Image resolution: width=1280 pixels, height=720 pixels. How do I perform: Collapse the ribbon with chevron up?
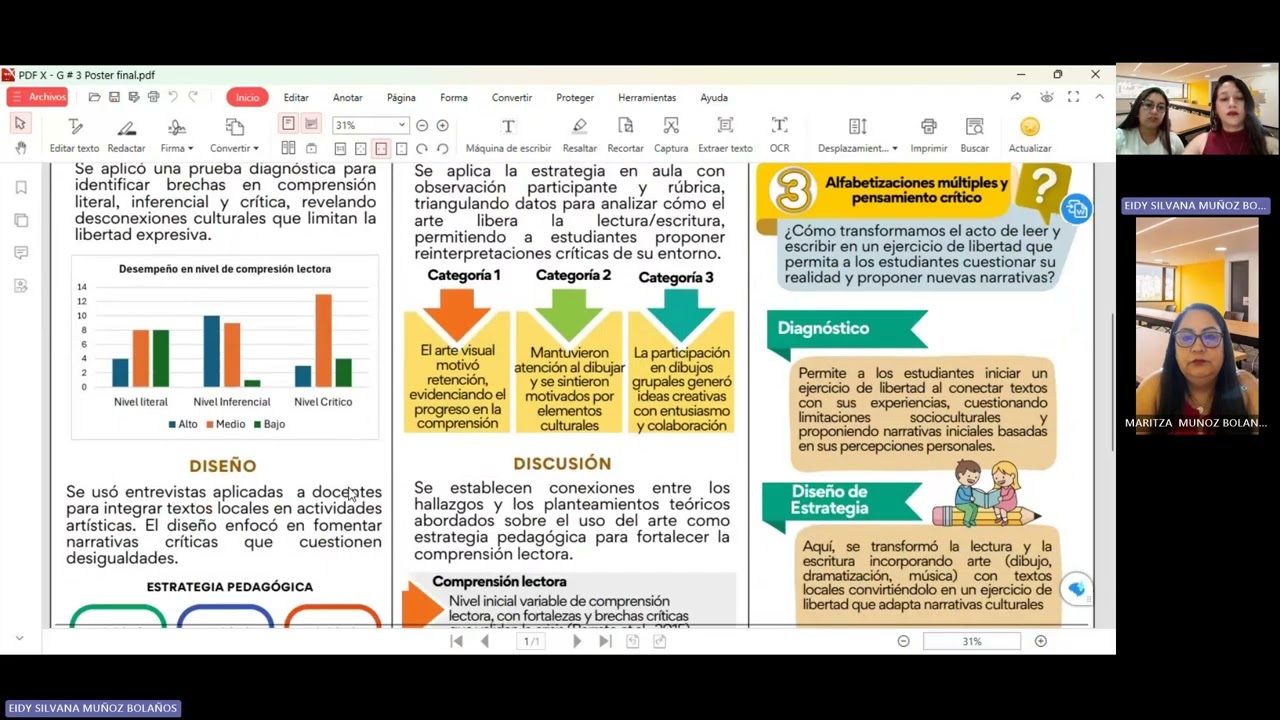point(1100,97)
